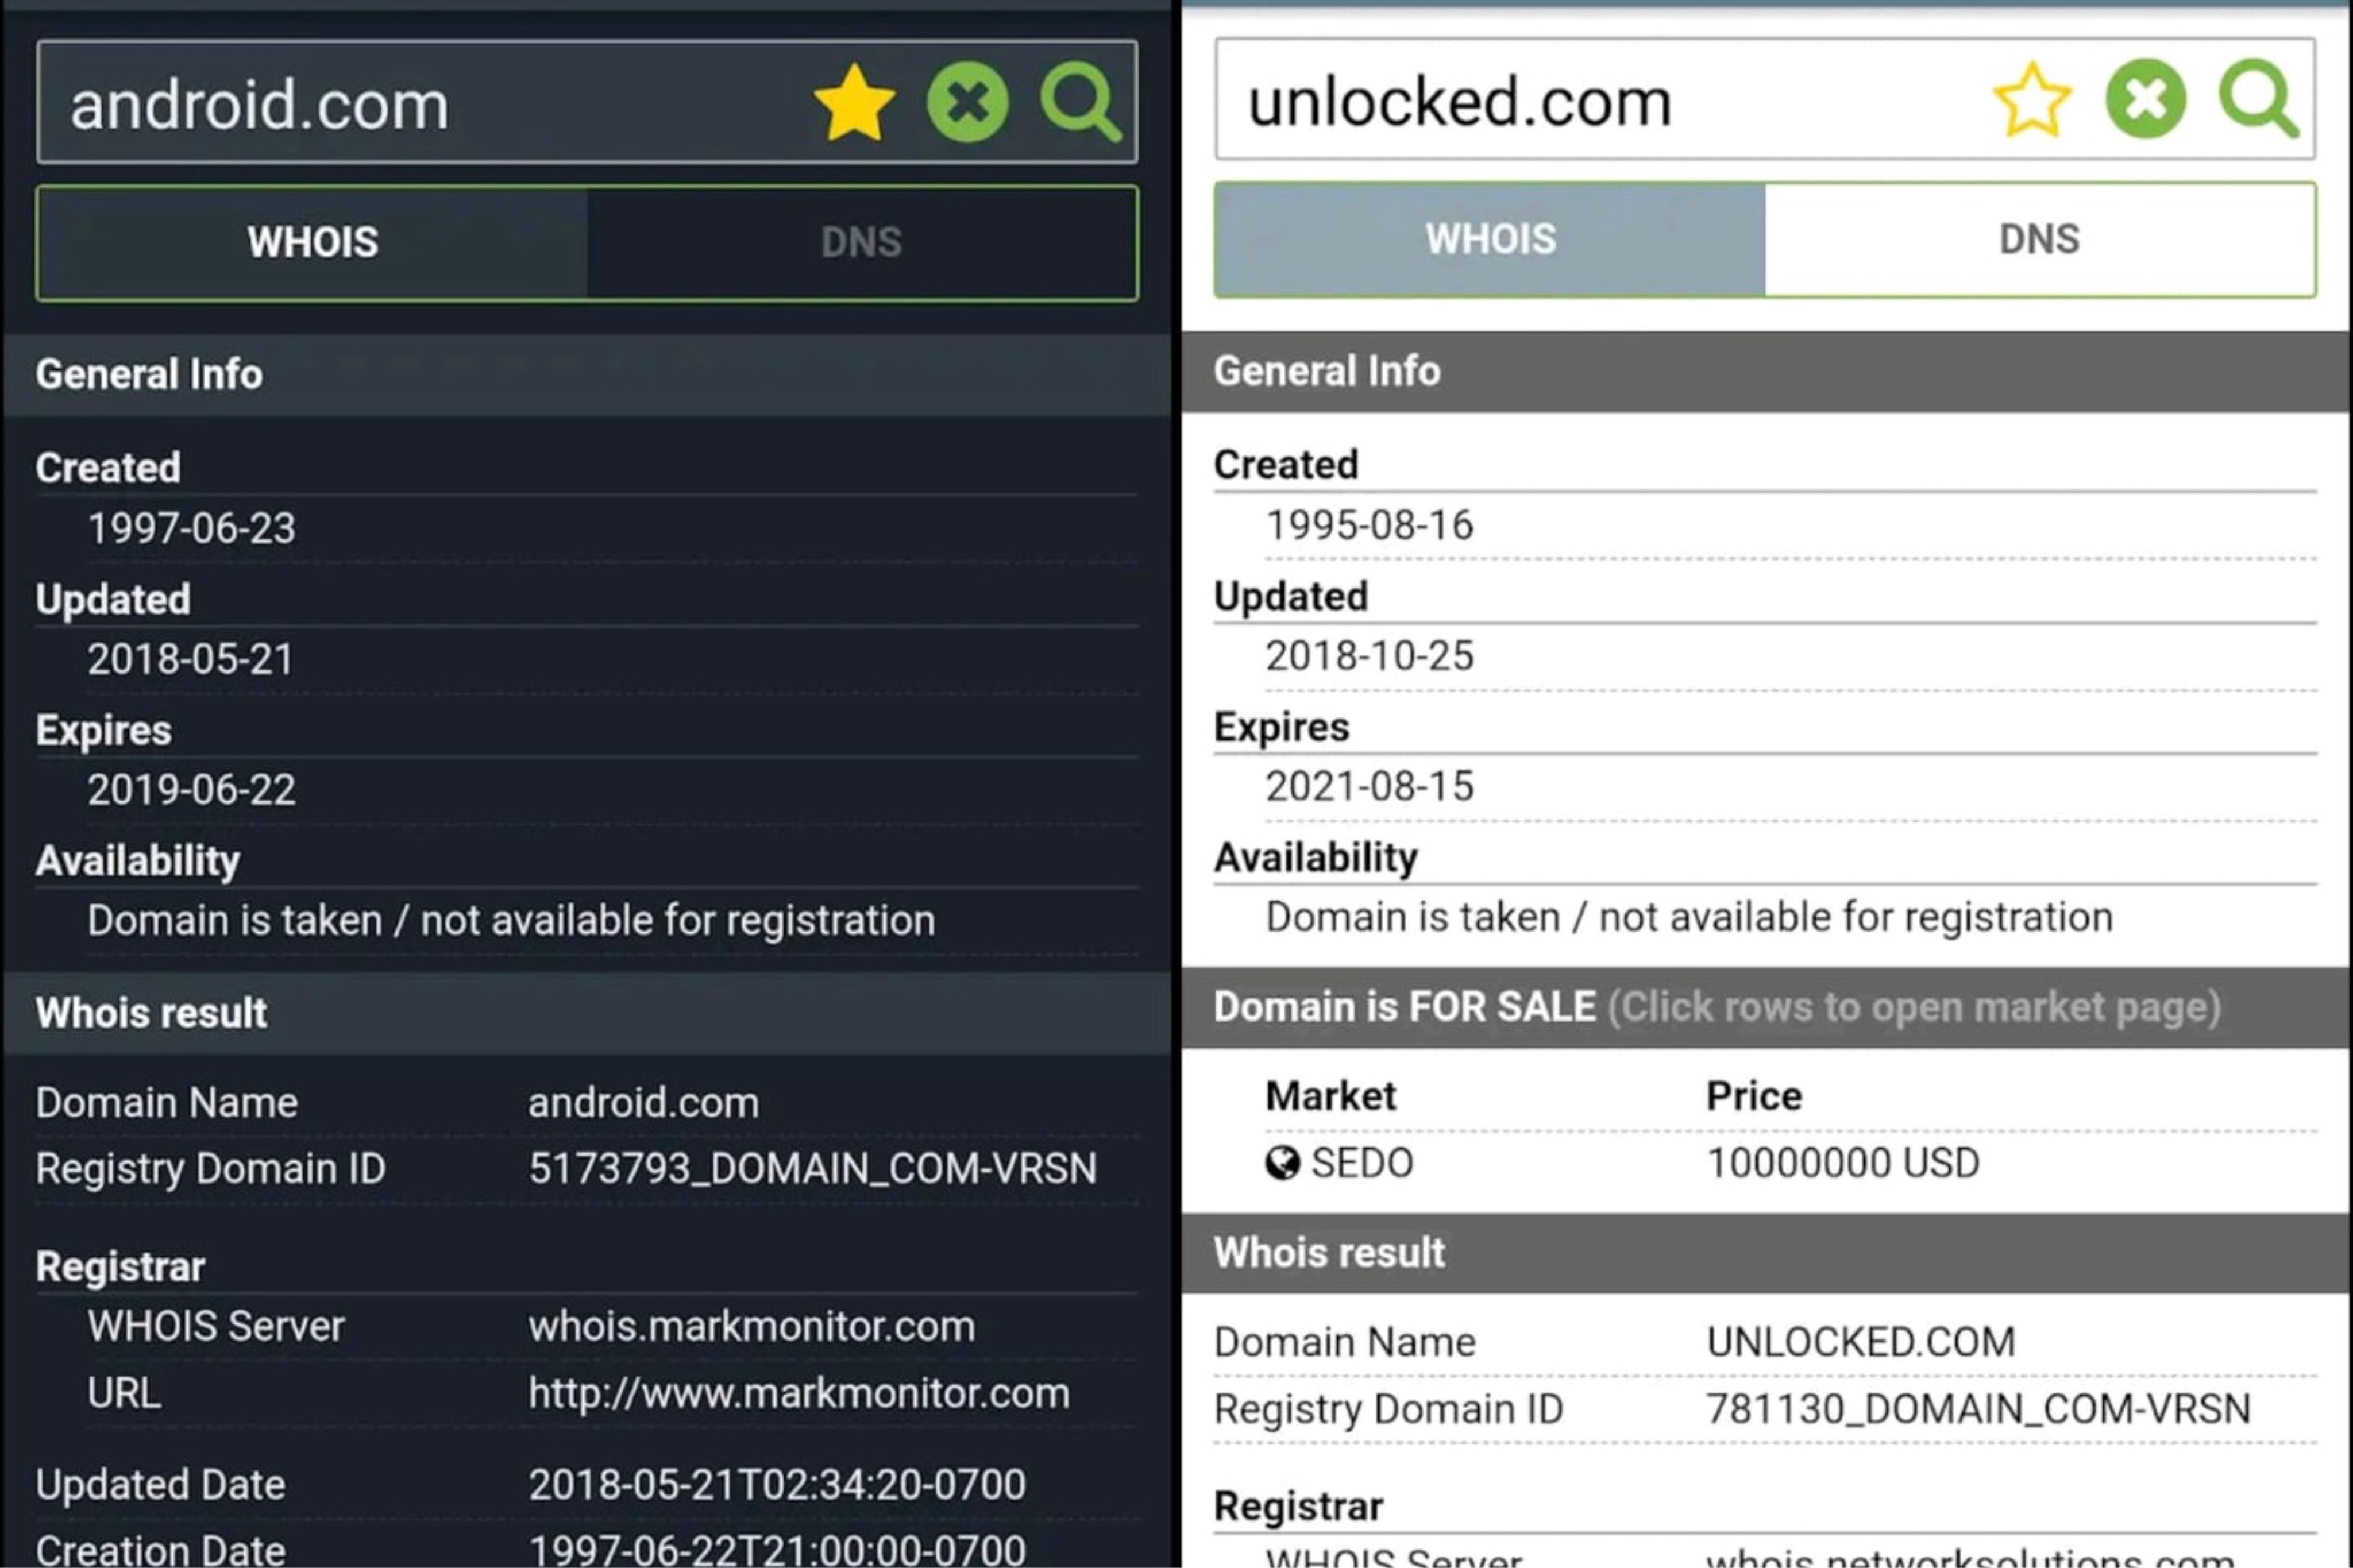This screenshot has height=1568, width=2353.
Task: Search android.com with the magnifier icon
Action: point(1080,102)
